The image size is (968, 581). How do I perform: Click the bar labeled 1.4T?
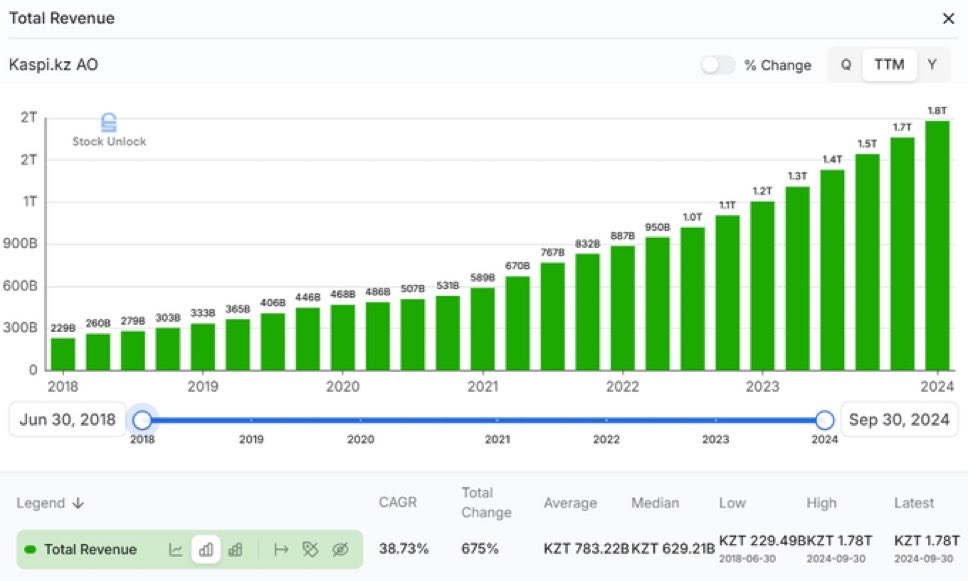pos(832,270)
